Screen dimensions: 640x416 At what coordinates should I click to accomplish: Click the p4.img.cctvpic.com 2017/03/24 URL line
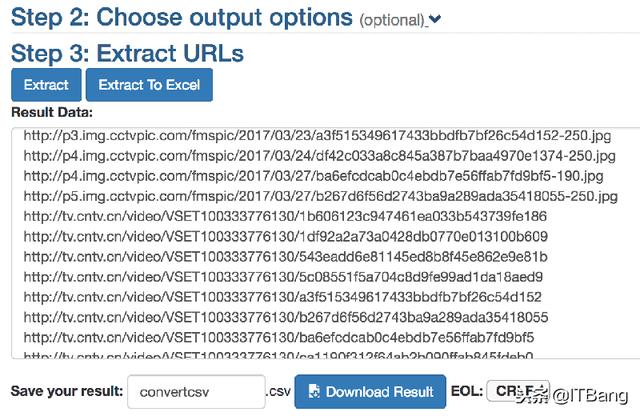point(319,155)
